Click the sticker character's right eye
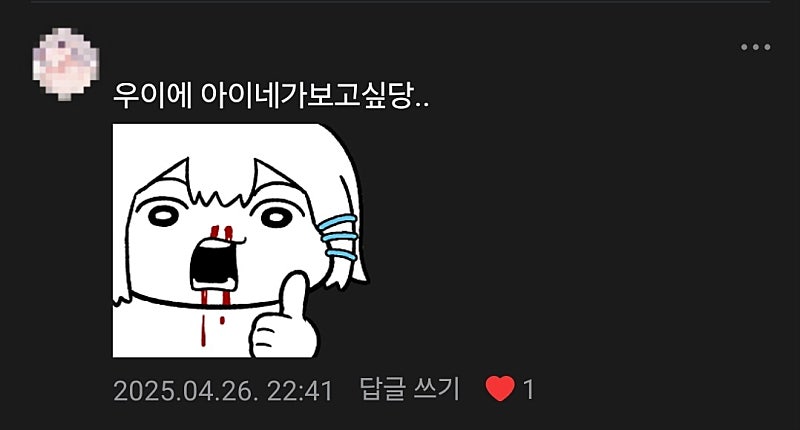Image resolution: width=800 pixels, height=430 pixels. [x=277, y=217]
